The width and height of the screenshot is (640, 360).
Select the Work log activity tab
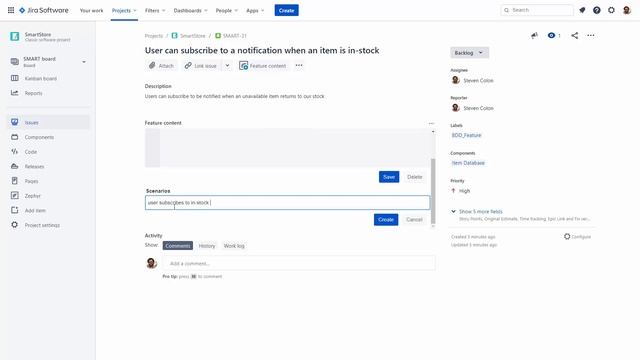tap(234, 246)
